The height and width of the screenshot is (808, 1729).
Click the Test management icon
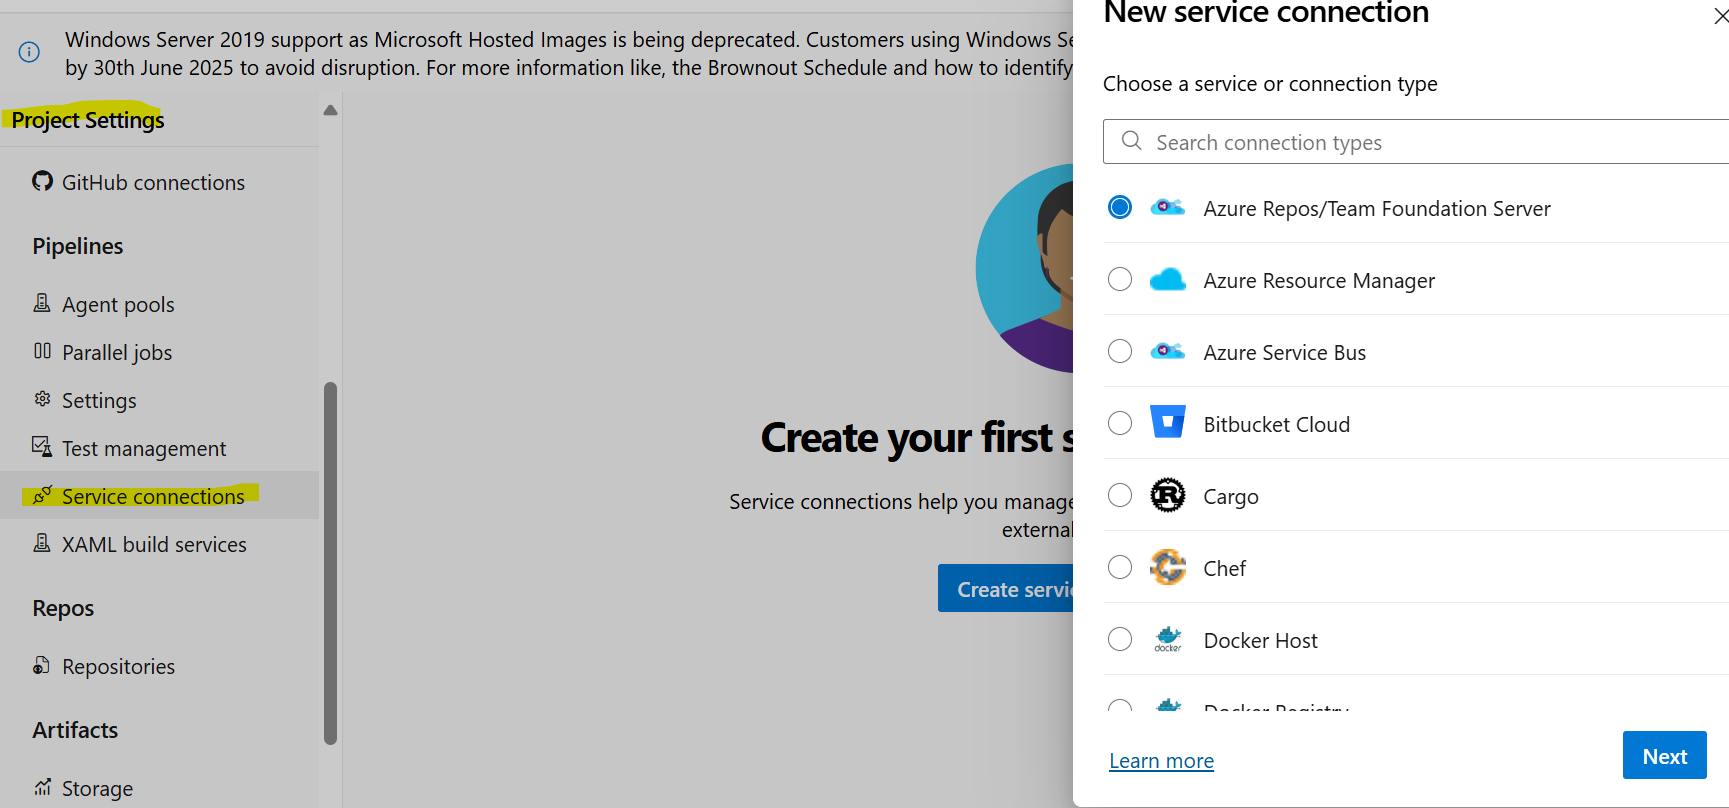point(42,447)
